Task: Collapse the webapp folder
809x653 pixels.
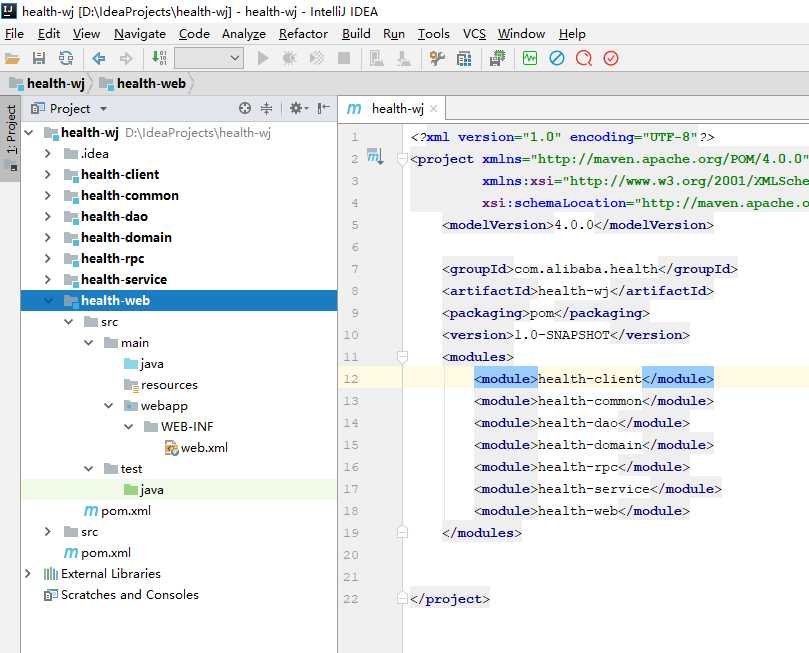Action: click(108, 406)
